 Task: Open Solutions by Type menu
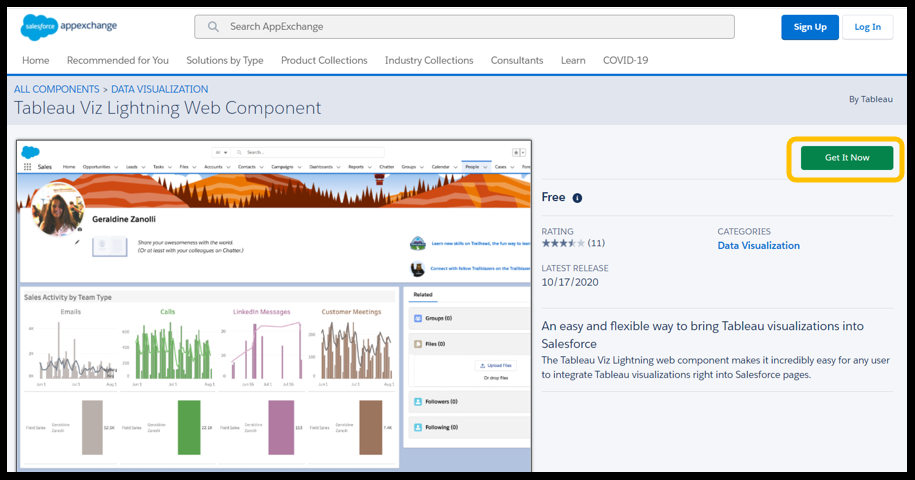(225, 60)
